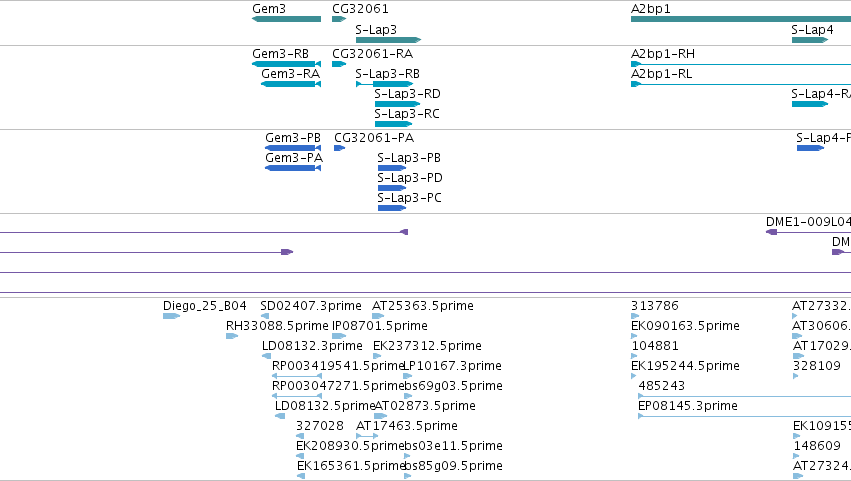851x481 pixels.
Task: Click the A2bp1-RH transcript label
Action: coord(663,54)
